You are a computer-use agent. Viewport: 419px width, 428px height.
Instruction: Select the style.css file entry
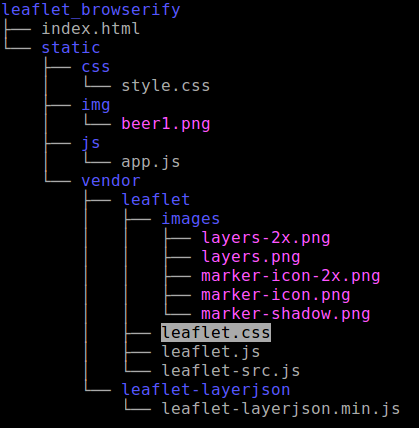tap(166, 86)
